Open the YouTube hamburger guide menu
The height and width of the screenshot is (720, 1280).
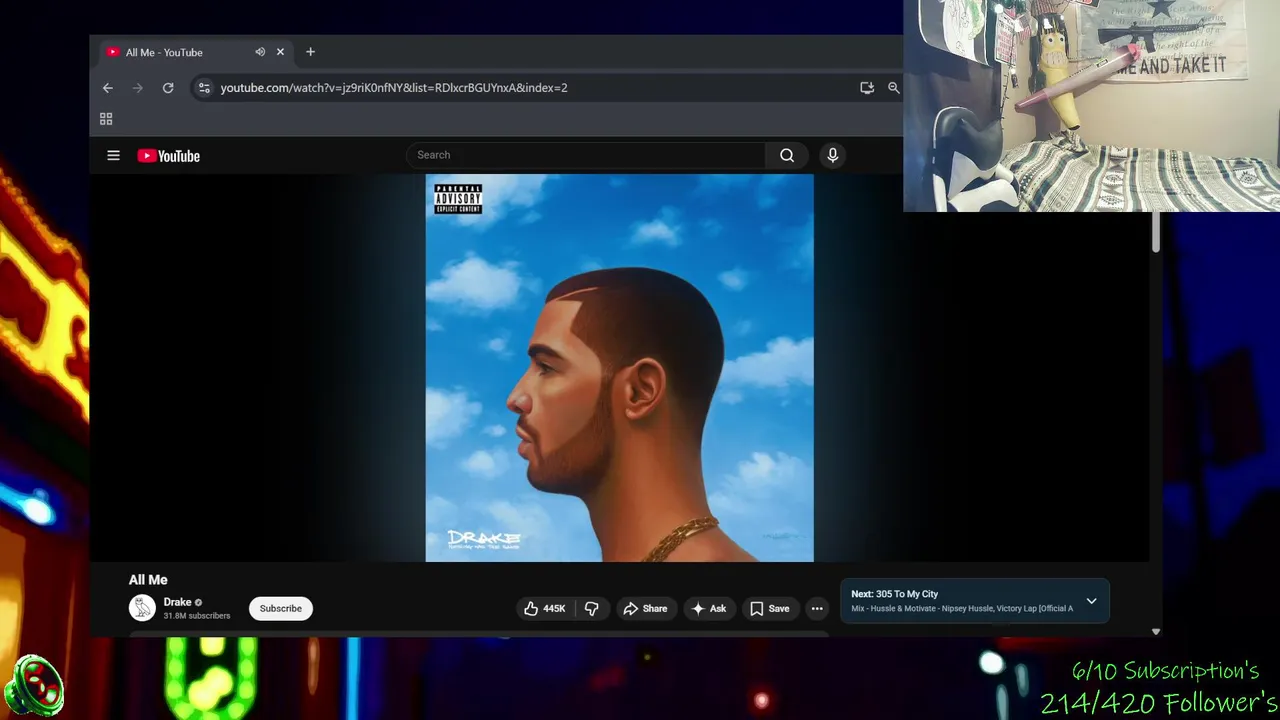[113, 156]
